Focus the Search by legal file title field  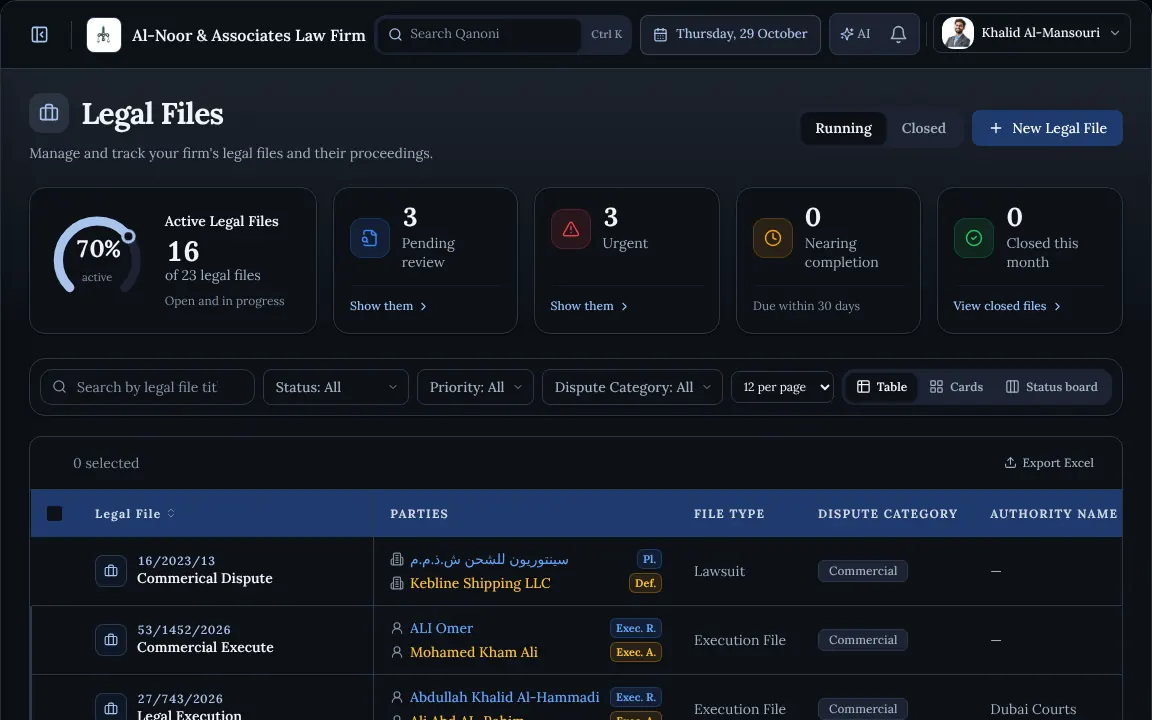147,387
